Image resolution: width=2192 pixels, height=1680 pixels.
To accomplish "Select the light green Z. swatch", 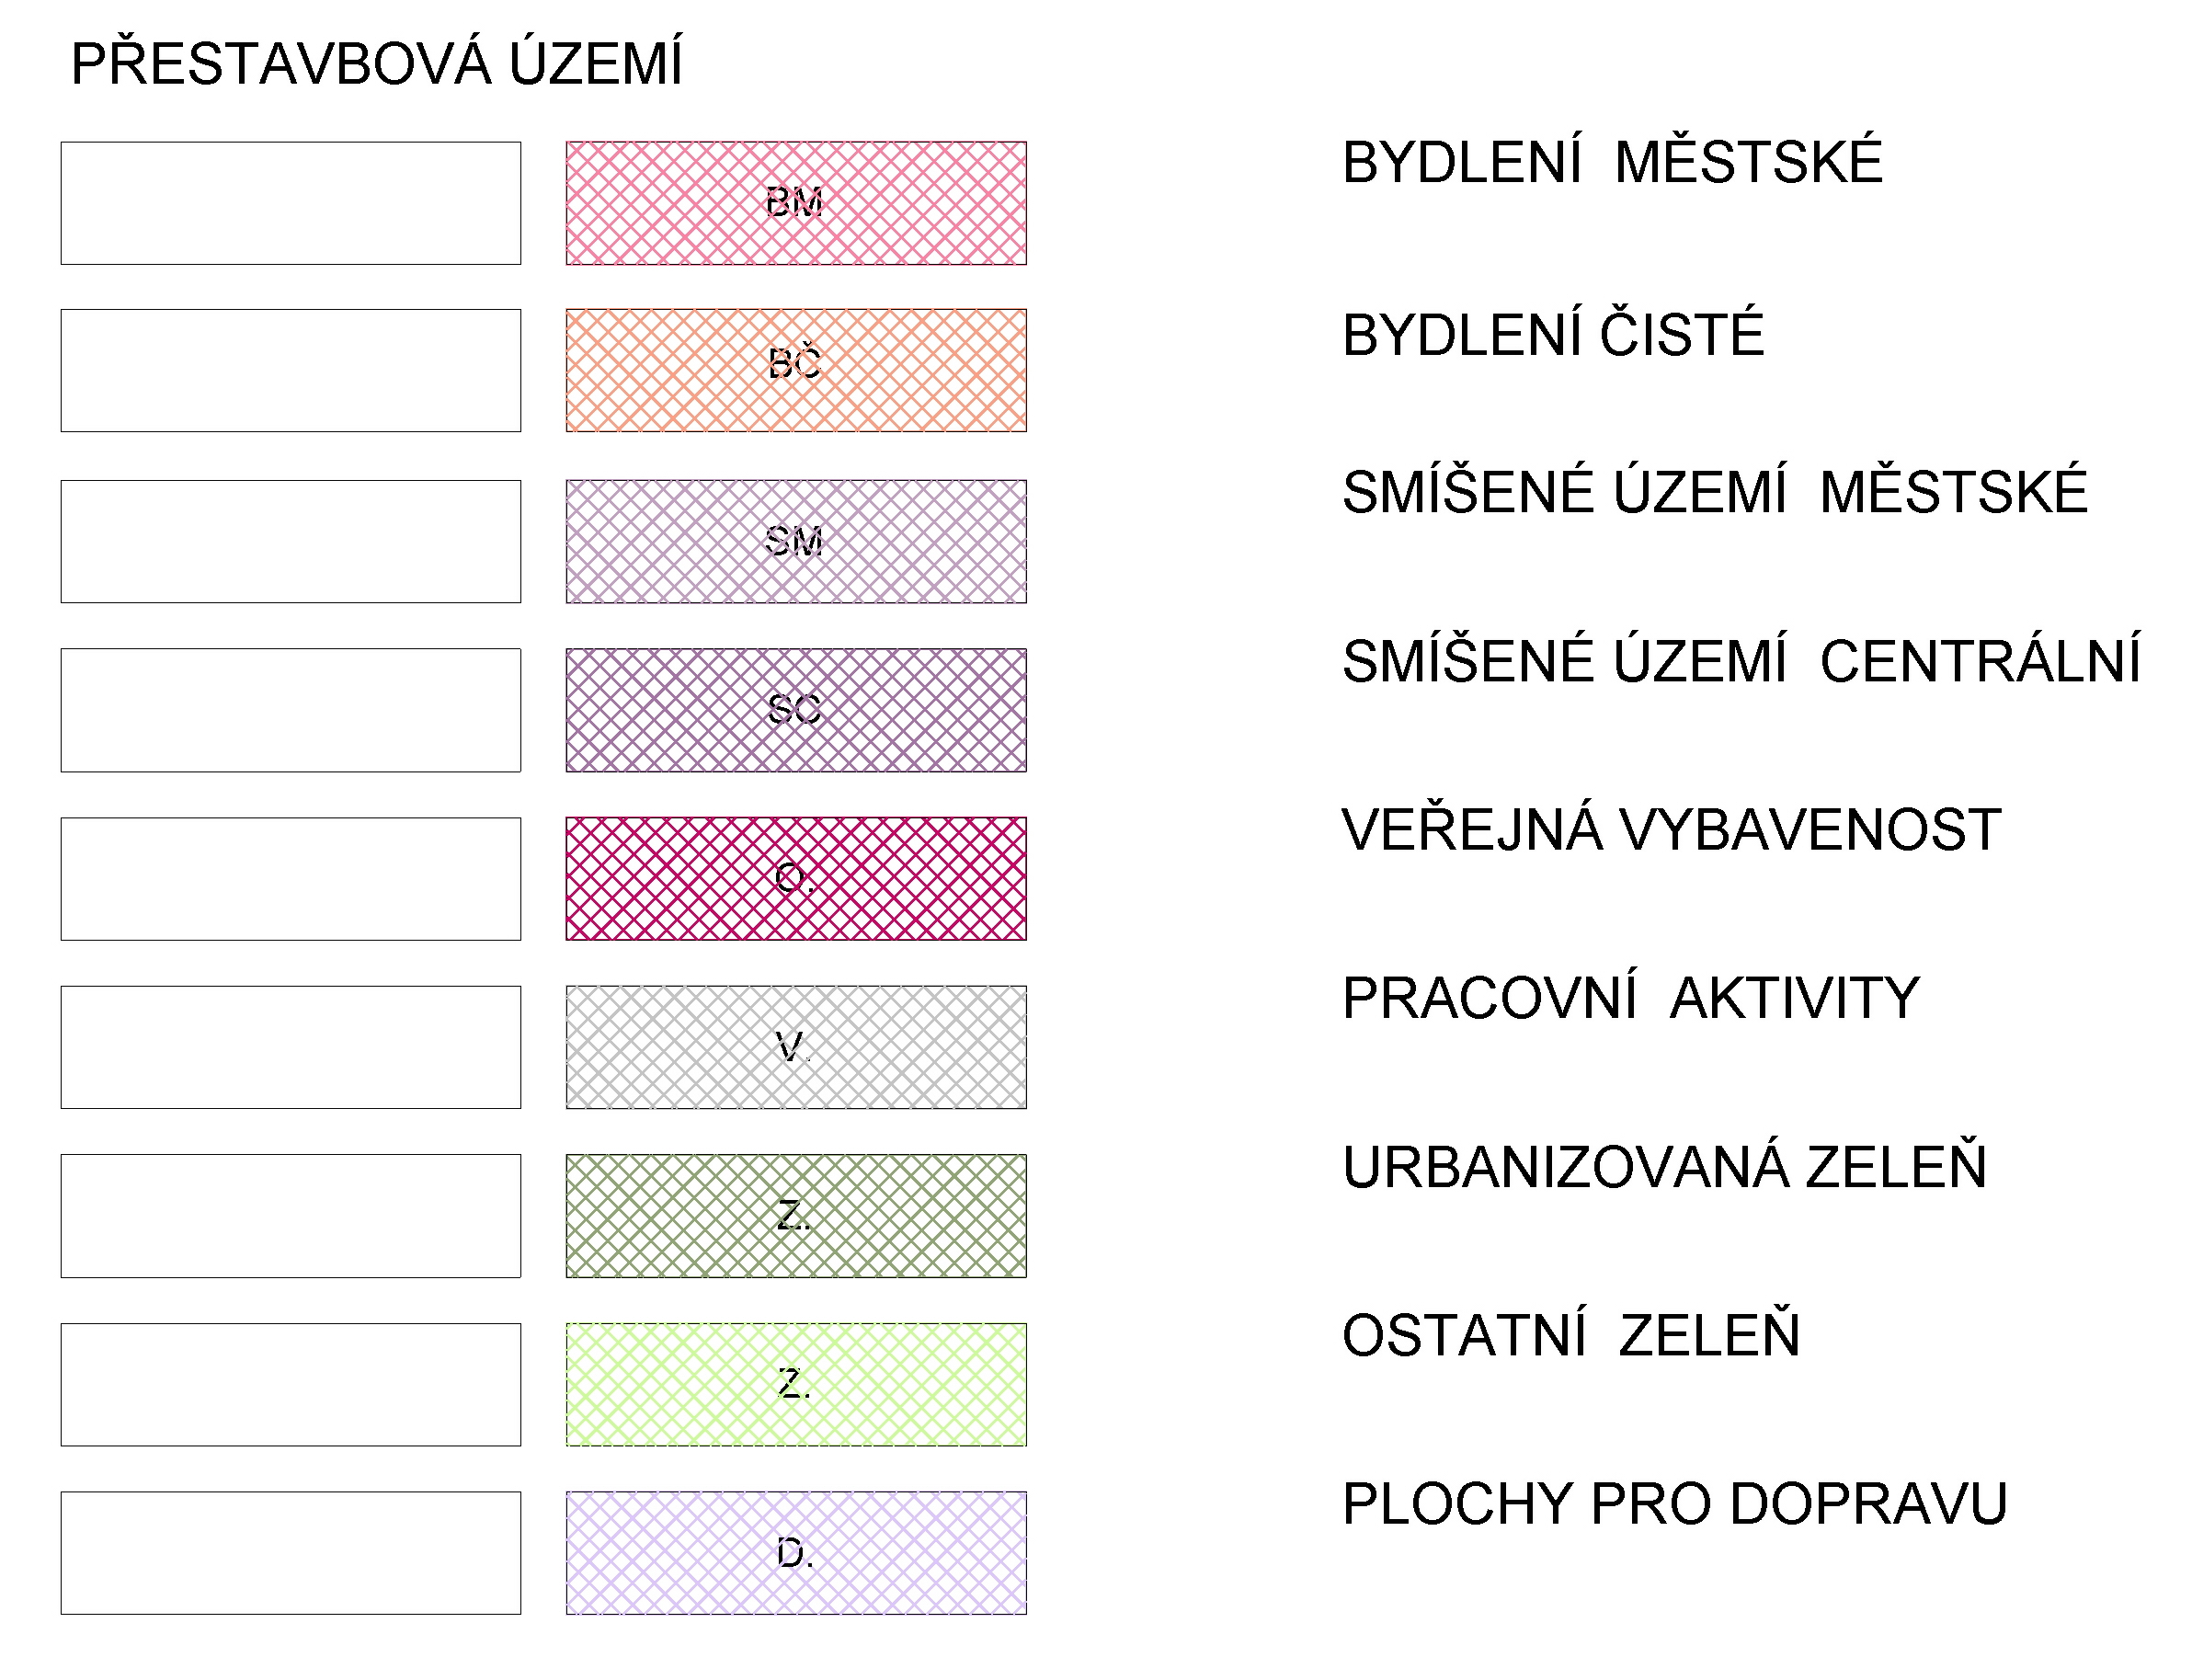I will (795, 1385).
